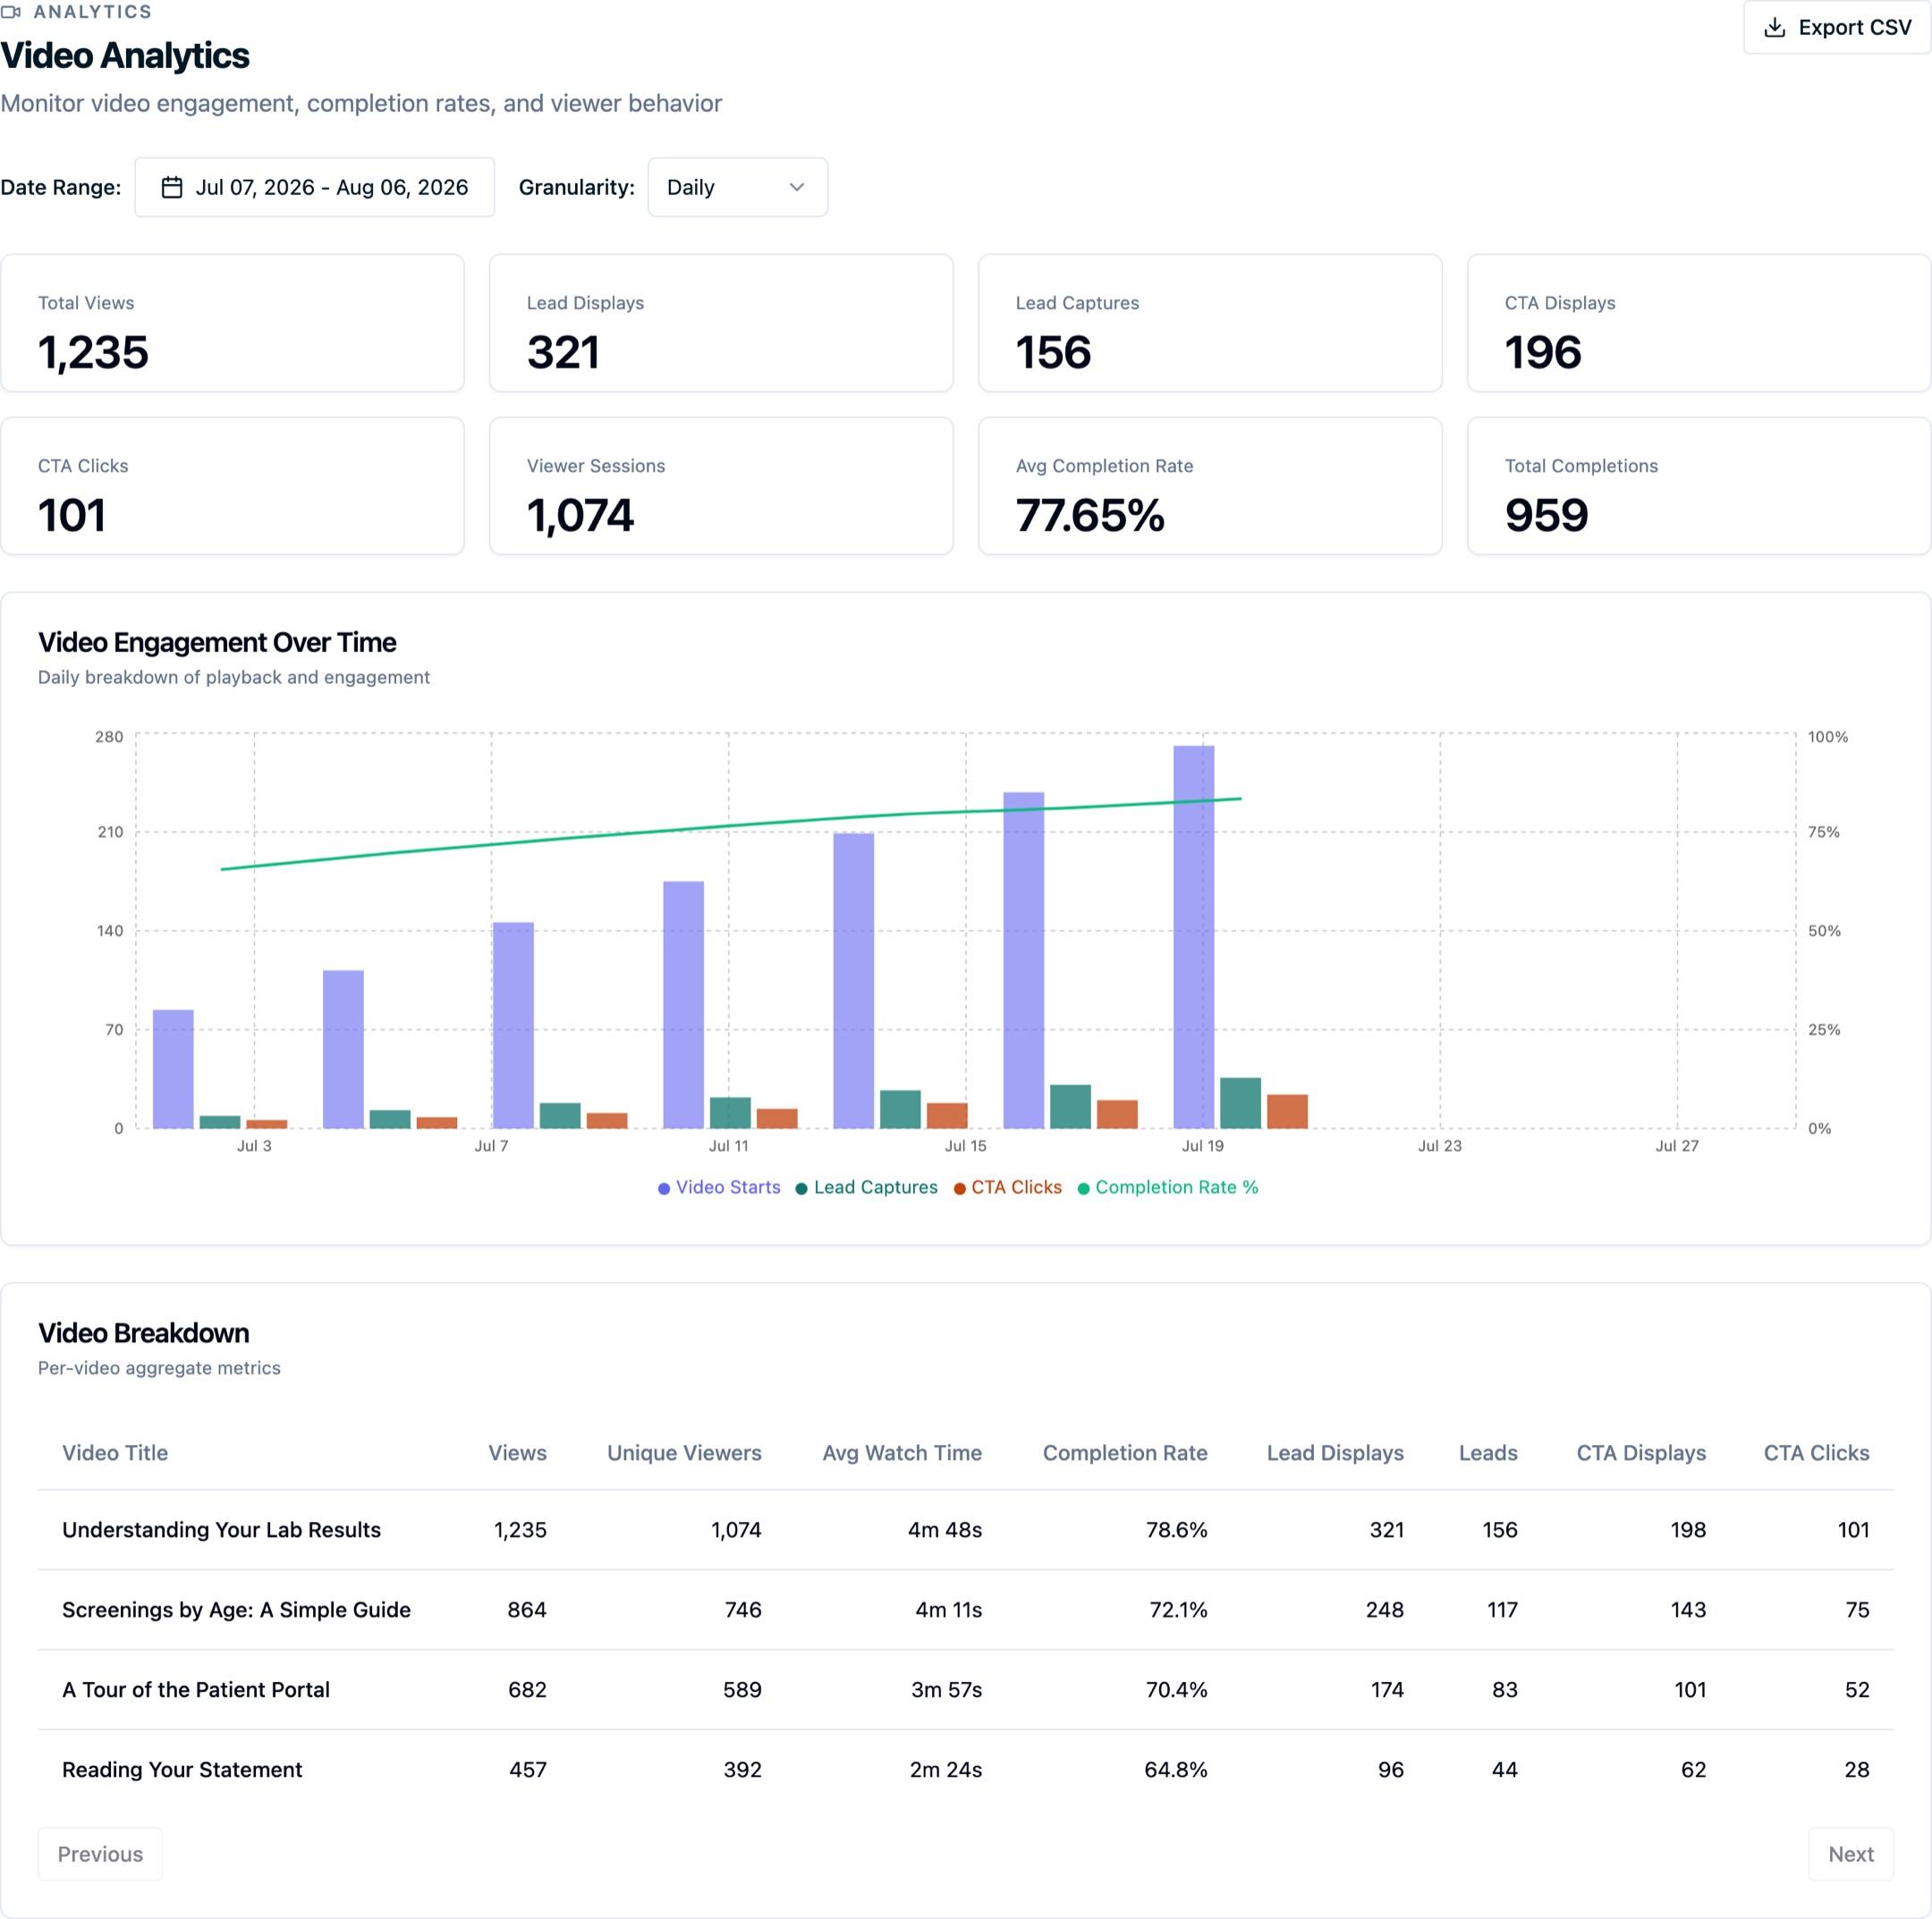Click the orange CTA Clicks legend dot
The image size is (1932, 1919).
(x=960, y=1188)
